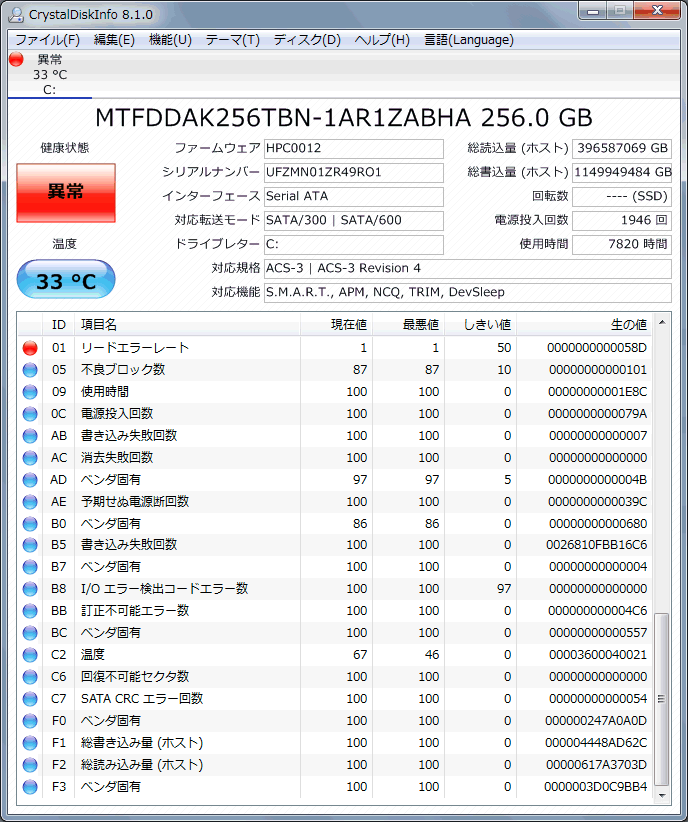Image resolution: width=688 pixels, height=822 pixels.
Task: Click the interface field Serial ATA
Action: click(x=353, y=197)
